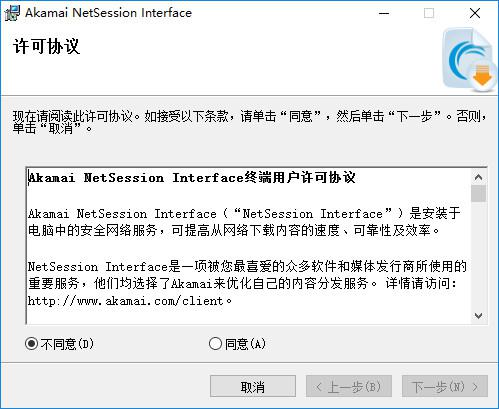Image resolution: width=499 pixels, height=409 pixels.
Task: Click the Akamai NetSession download logo
Action: (x=469, y=60)
